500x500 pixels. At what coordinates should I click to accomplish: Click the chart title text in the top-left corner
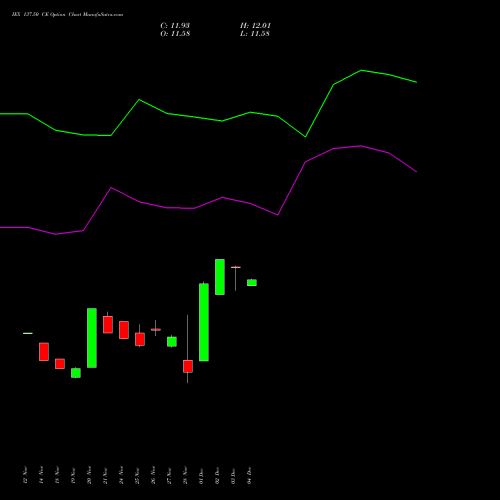67,15
